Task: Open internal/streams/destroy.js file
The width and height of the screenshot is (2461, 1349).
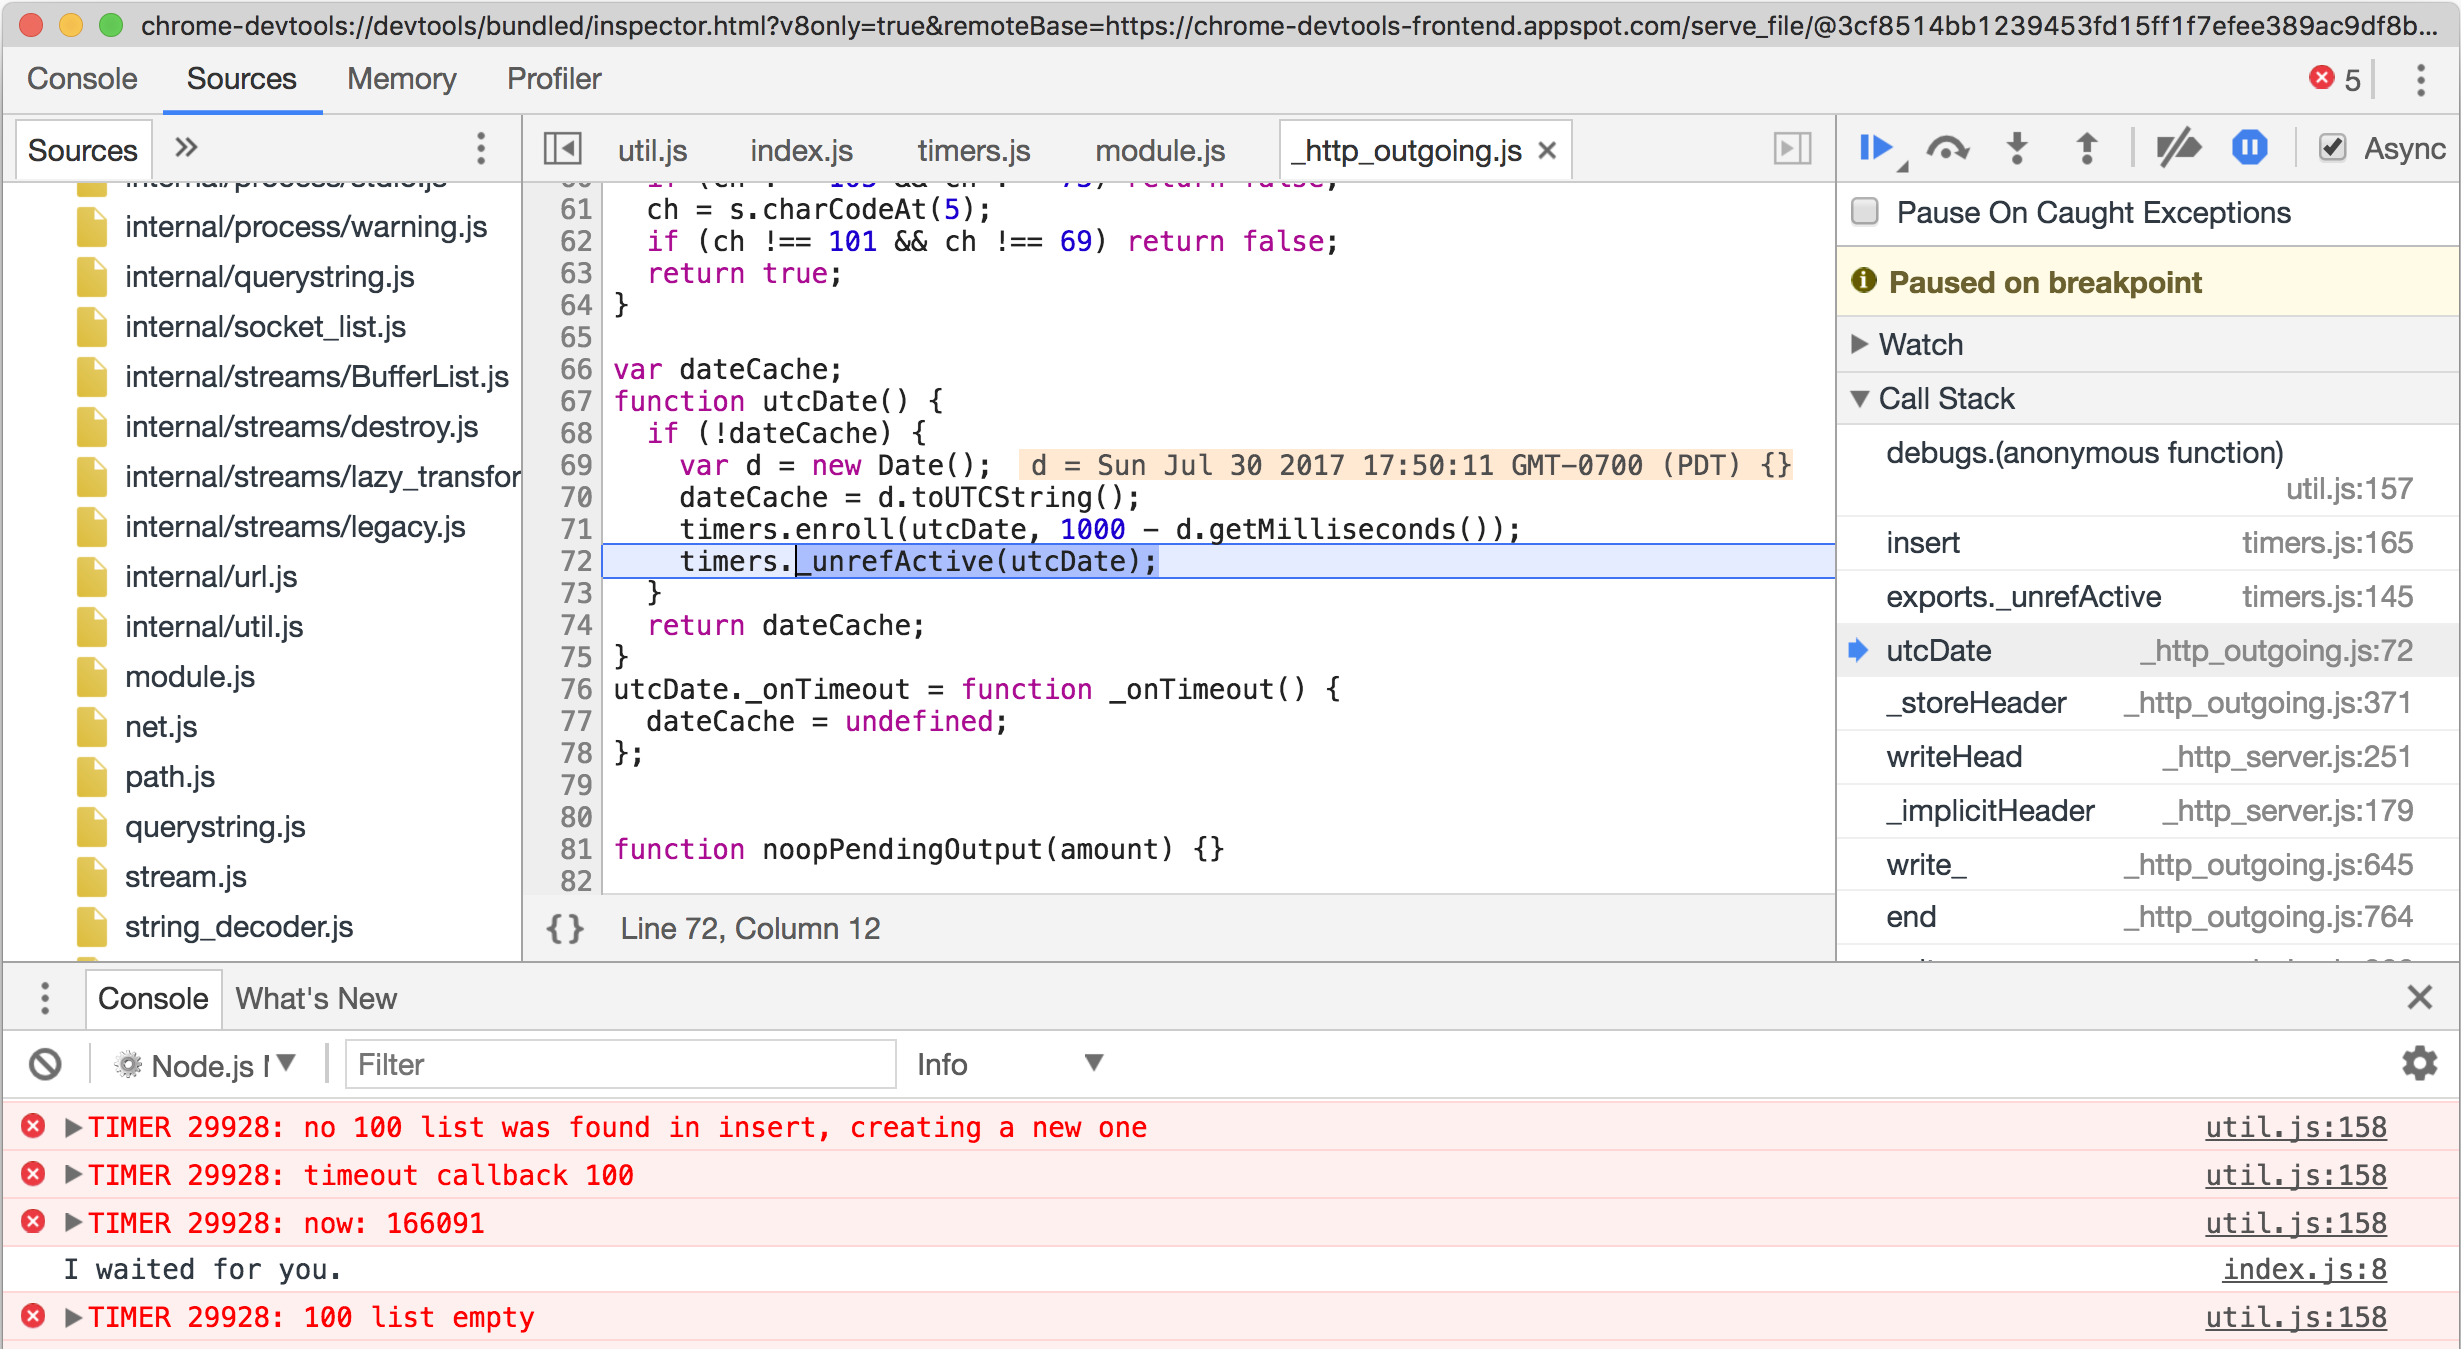Action: pos(301,427)
